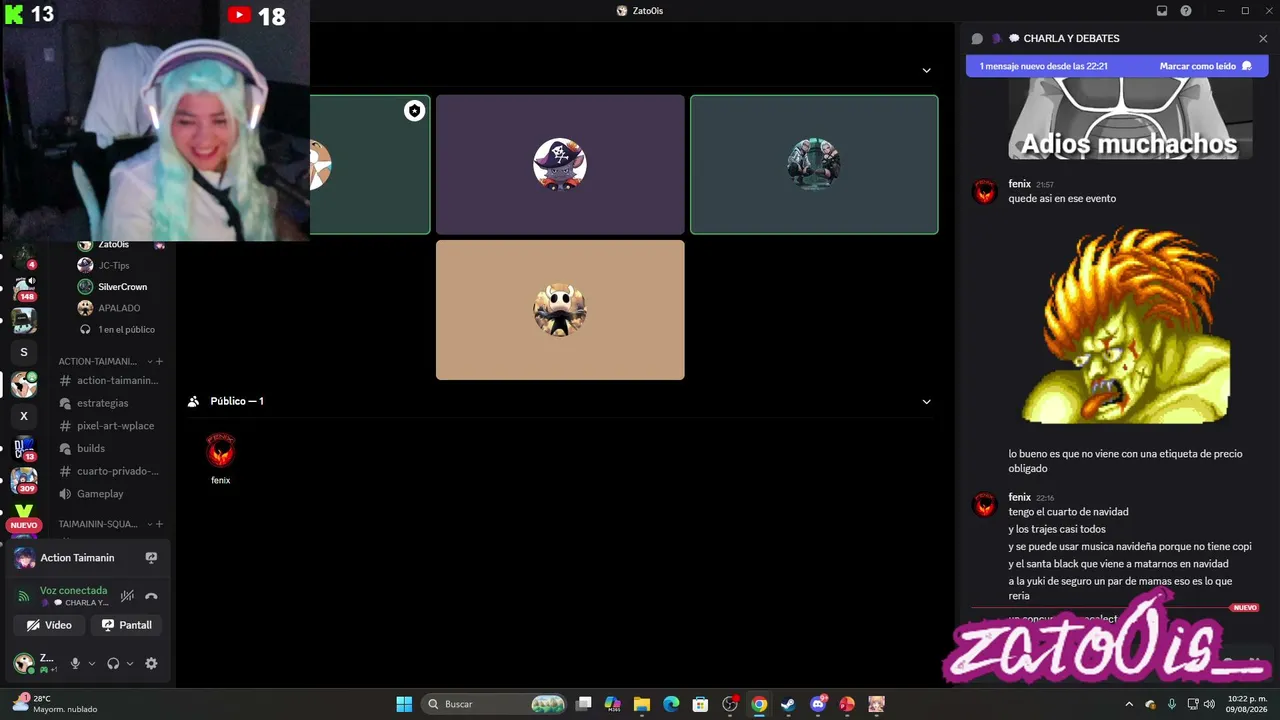This screenshot has height=720, width=1280.
Task: Open user profile panel avatar
Action: 23,663
